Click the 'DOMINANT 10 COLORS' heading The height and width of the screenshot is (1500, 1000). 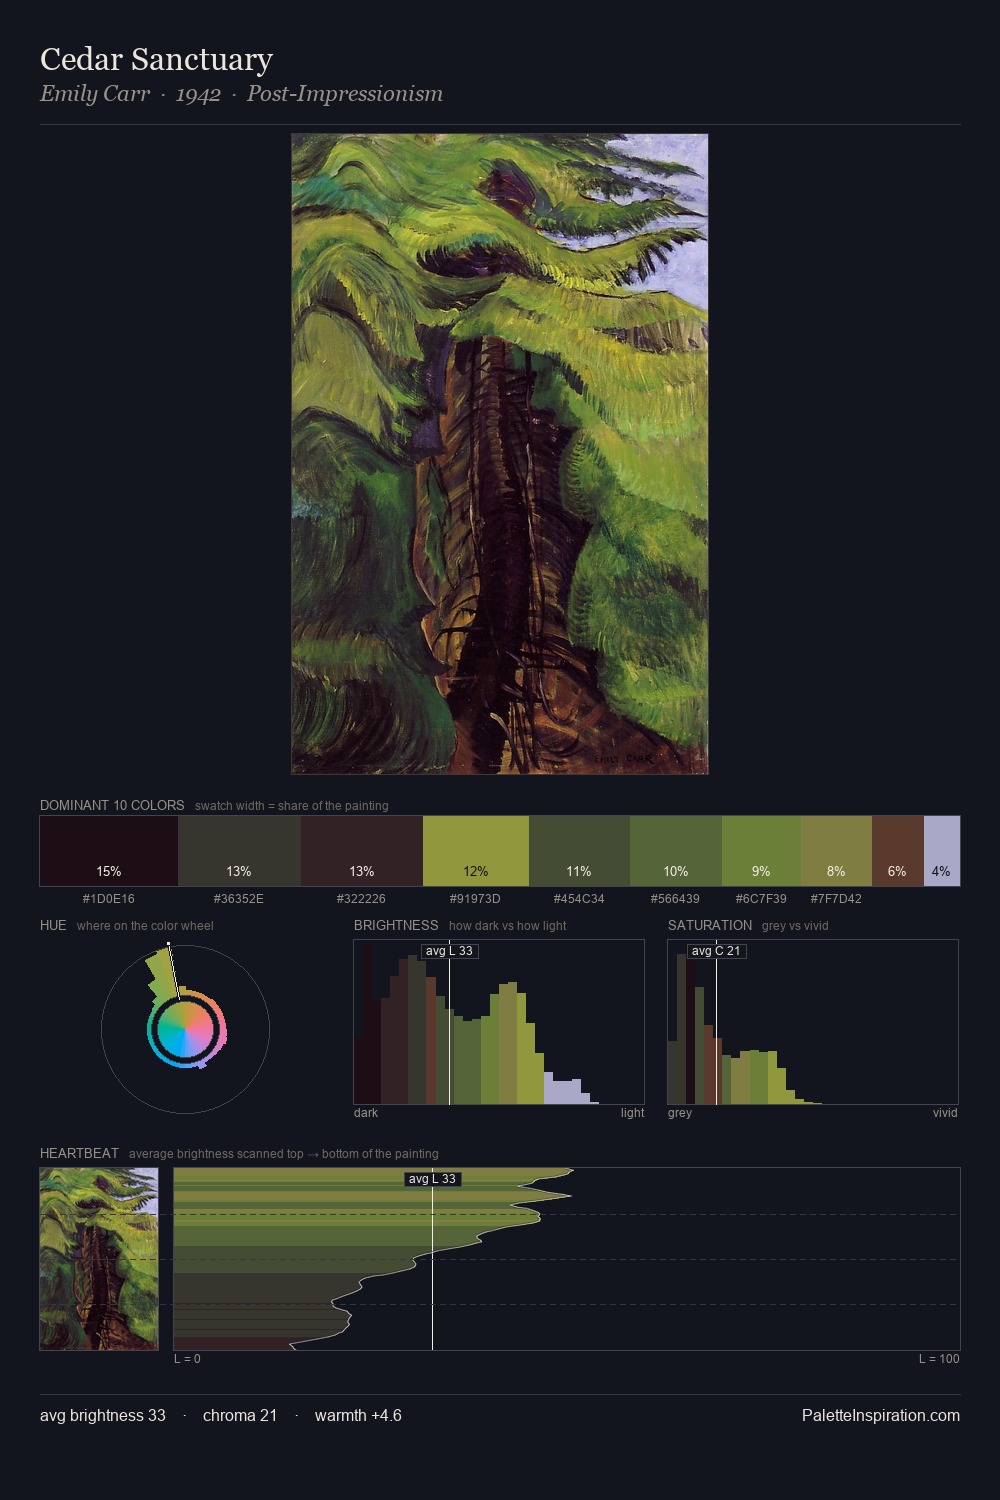point(112,805)
